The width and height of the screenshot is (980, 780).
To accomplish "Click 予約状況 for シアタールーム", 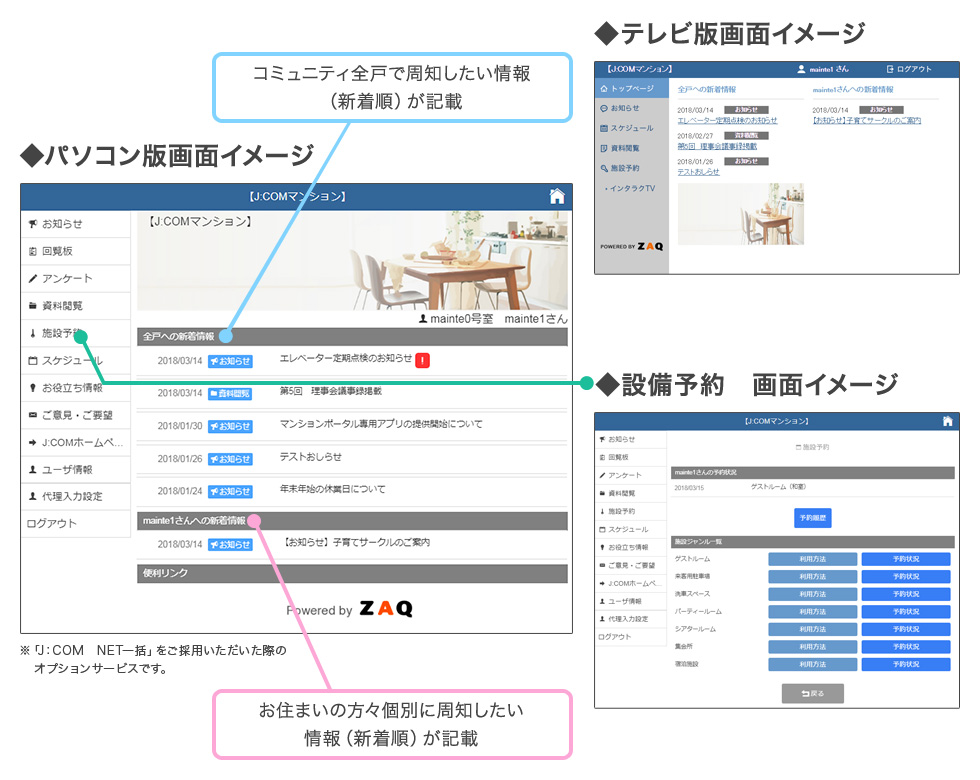I will click(906, 629).
